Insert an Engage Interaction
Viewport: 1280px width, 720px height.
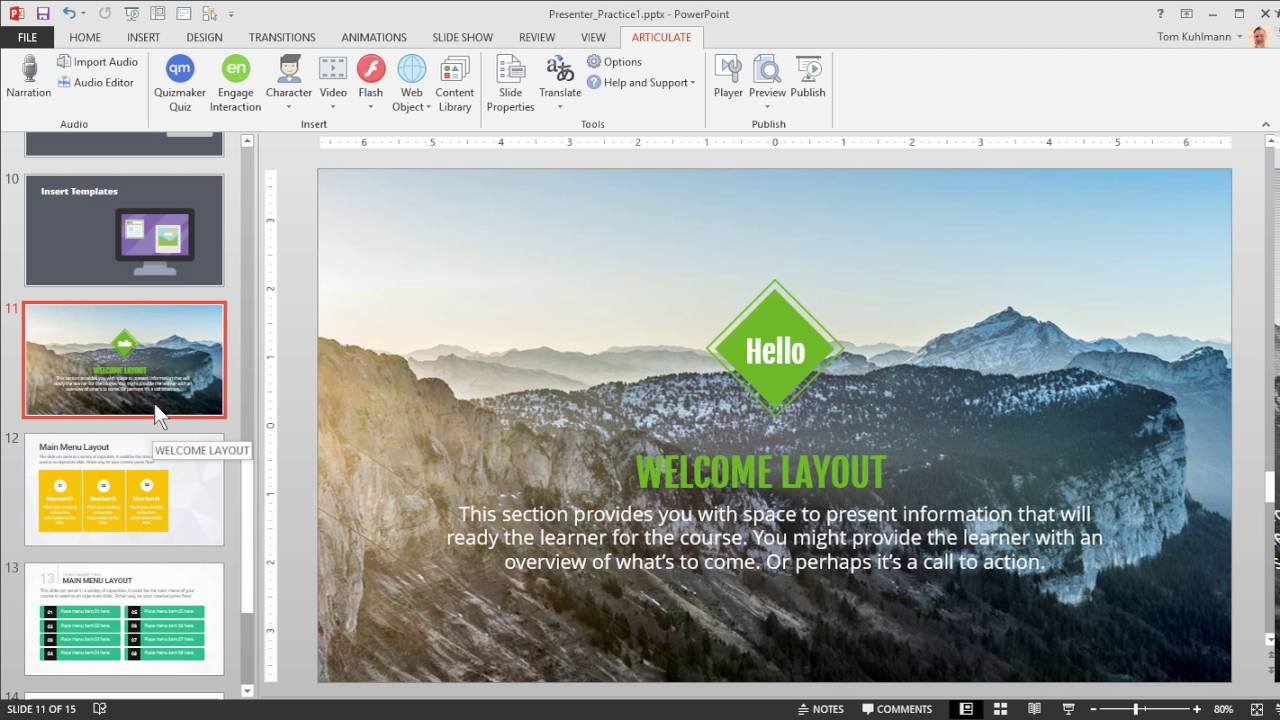235,83
